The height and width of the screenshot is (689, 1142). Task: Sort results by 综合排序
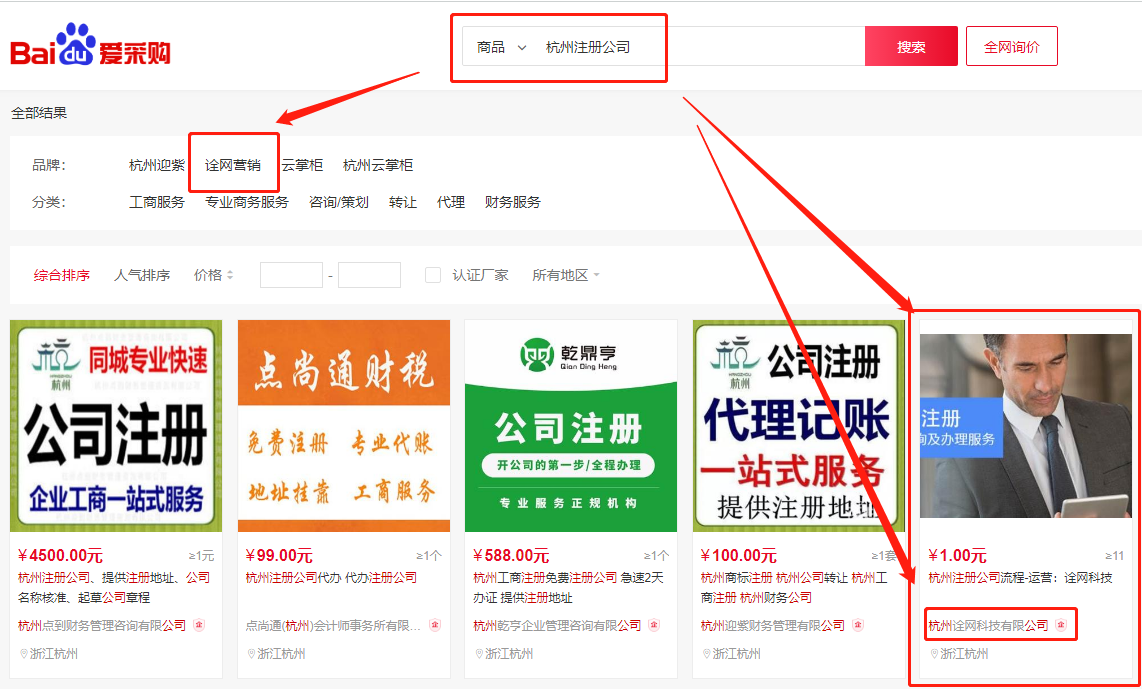tap(62, 275)
